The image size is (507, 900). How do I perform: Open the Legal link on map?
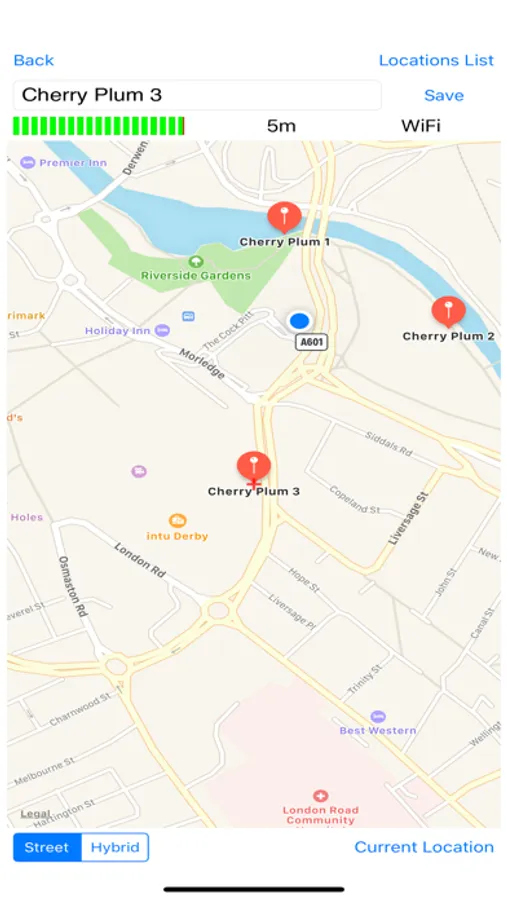point(35,814)
